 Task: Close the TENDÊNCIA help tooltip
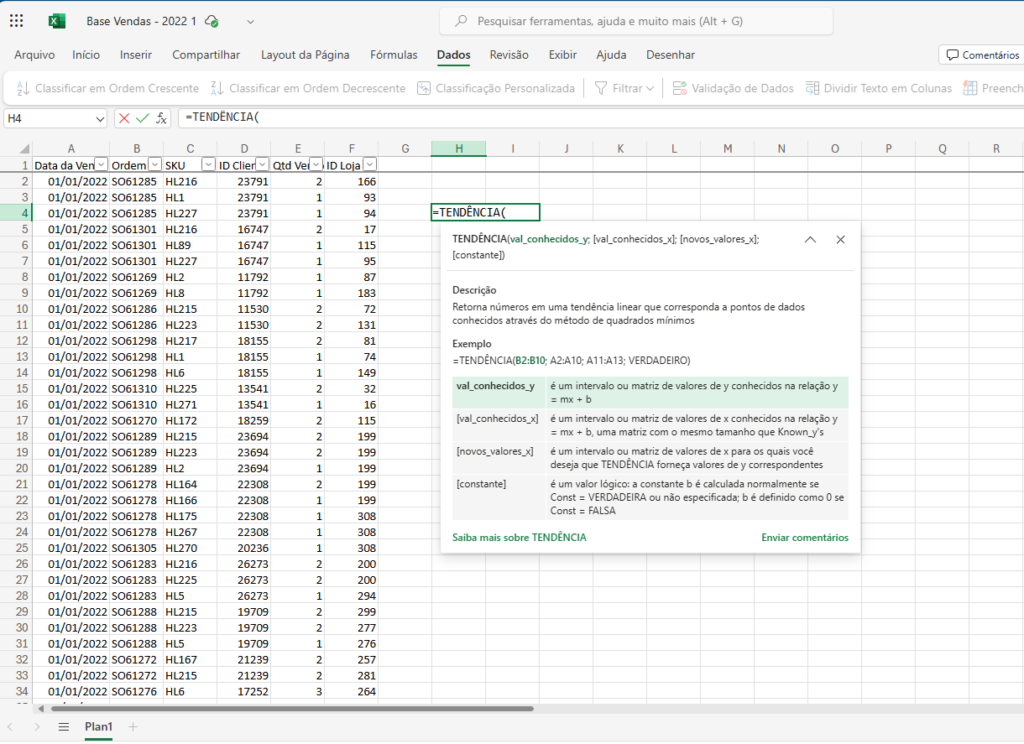[840, 240]
